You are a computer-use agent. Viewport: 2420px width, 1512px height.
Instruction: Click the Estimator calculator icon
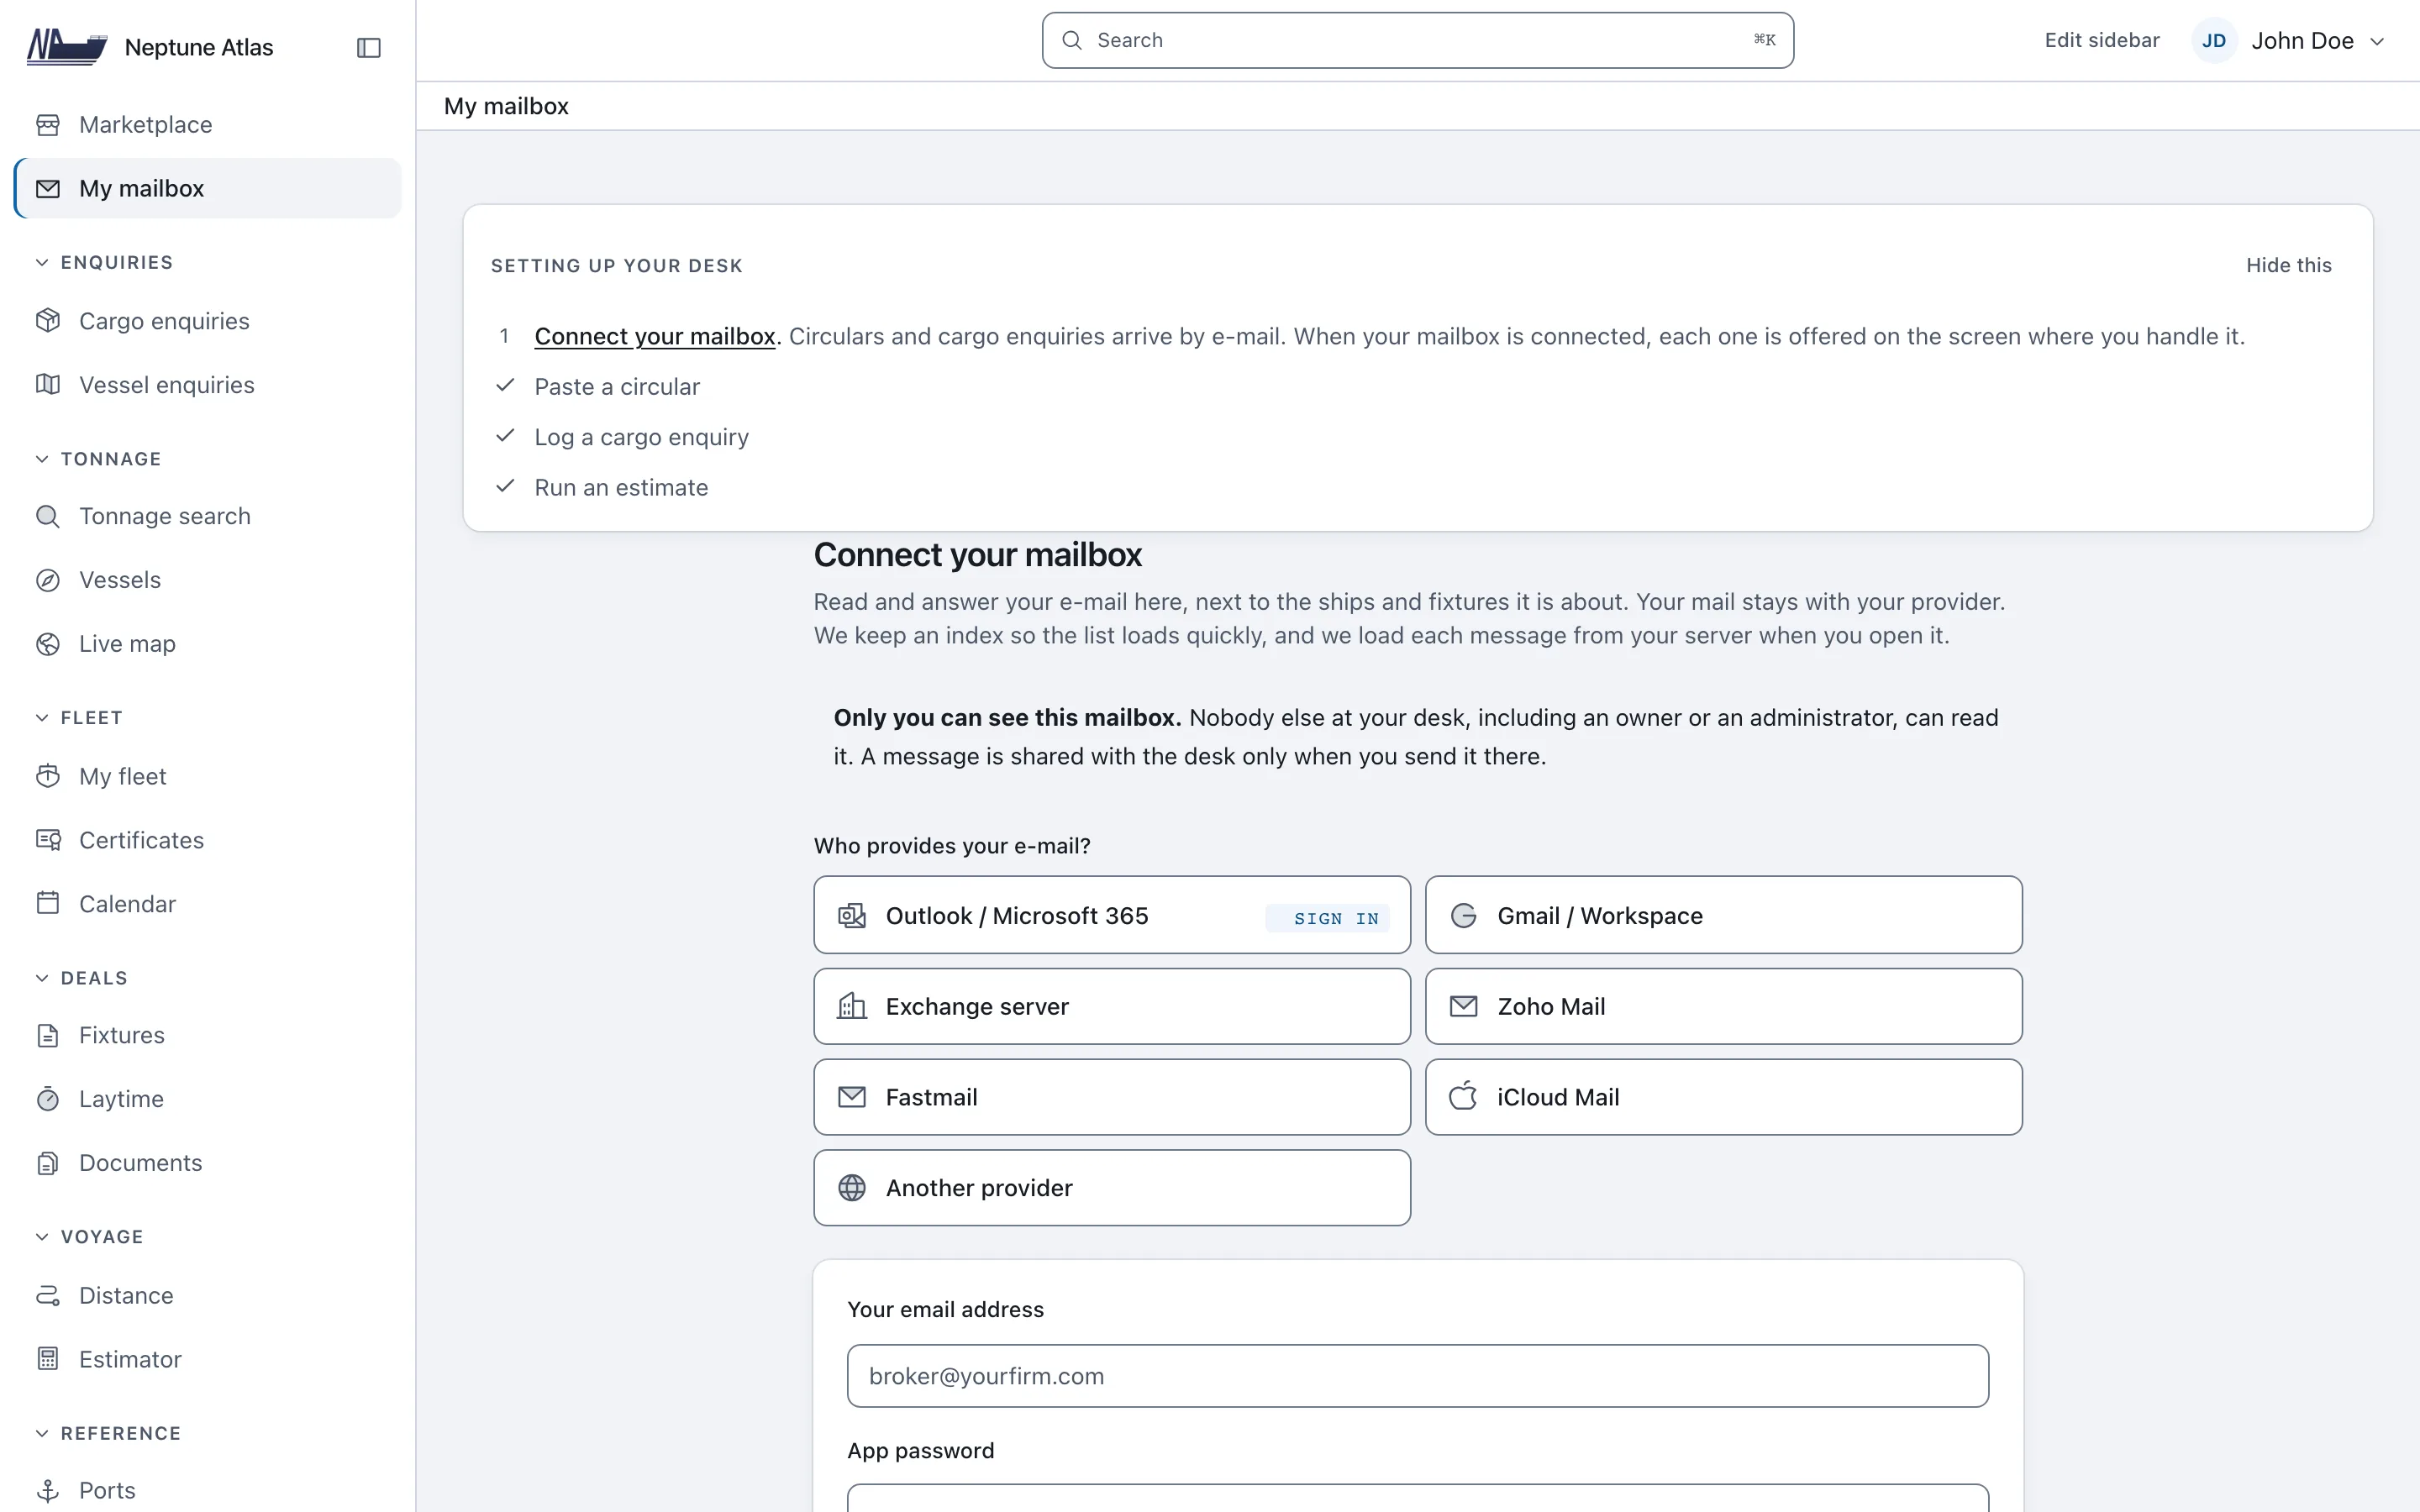(48, 1359)
